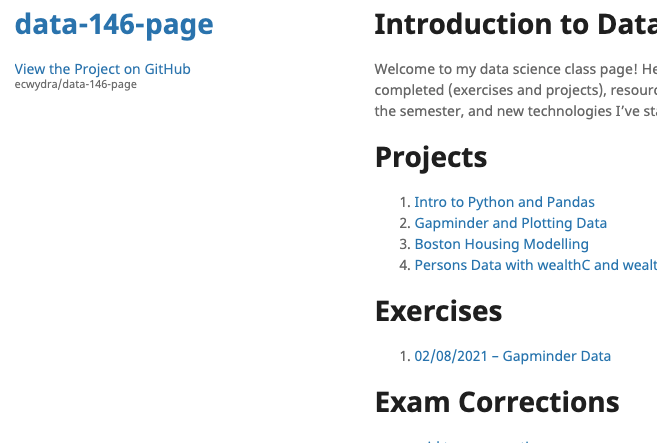
Task: Click the ecwydra/data-146-page repository text
Action: pyautogui.click(x=76, y=84)
